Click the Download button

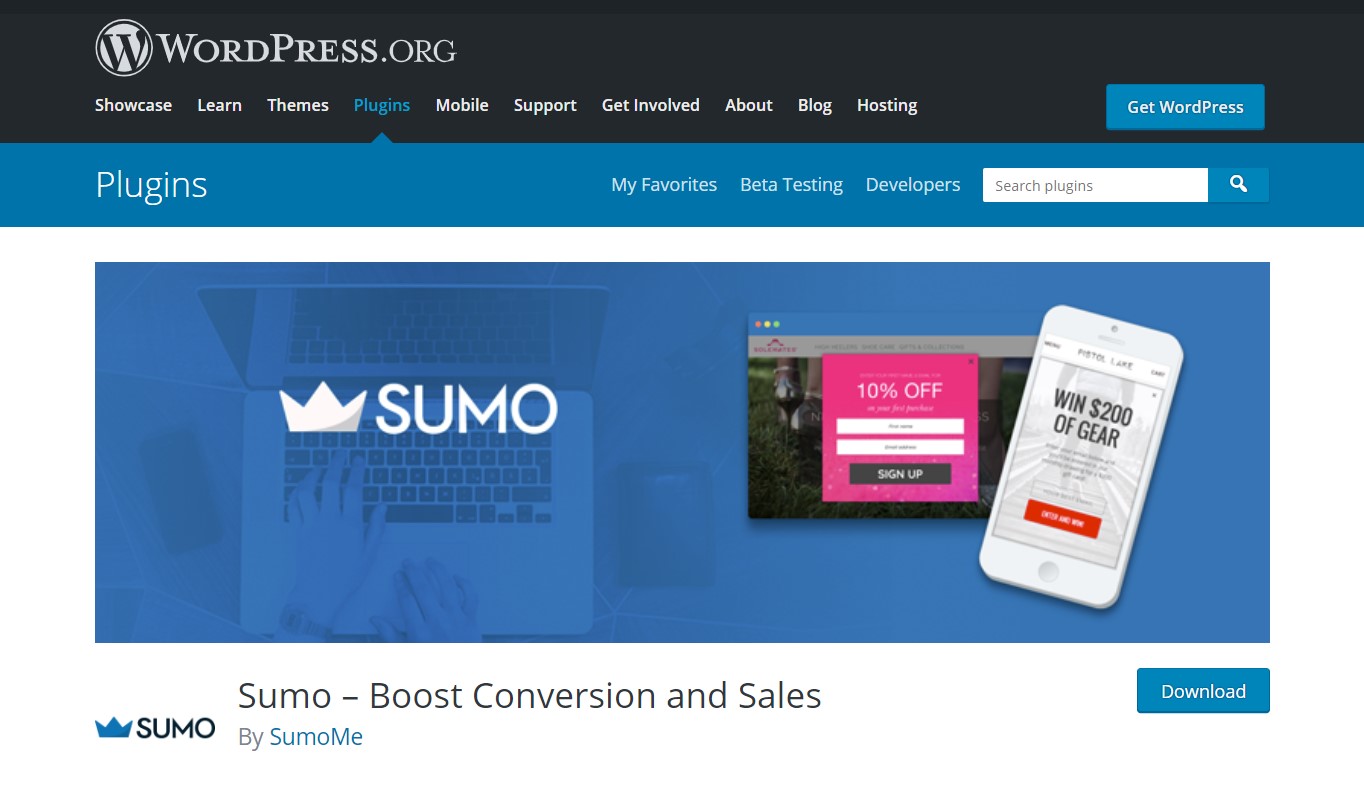(x=1203, y=691)
